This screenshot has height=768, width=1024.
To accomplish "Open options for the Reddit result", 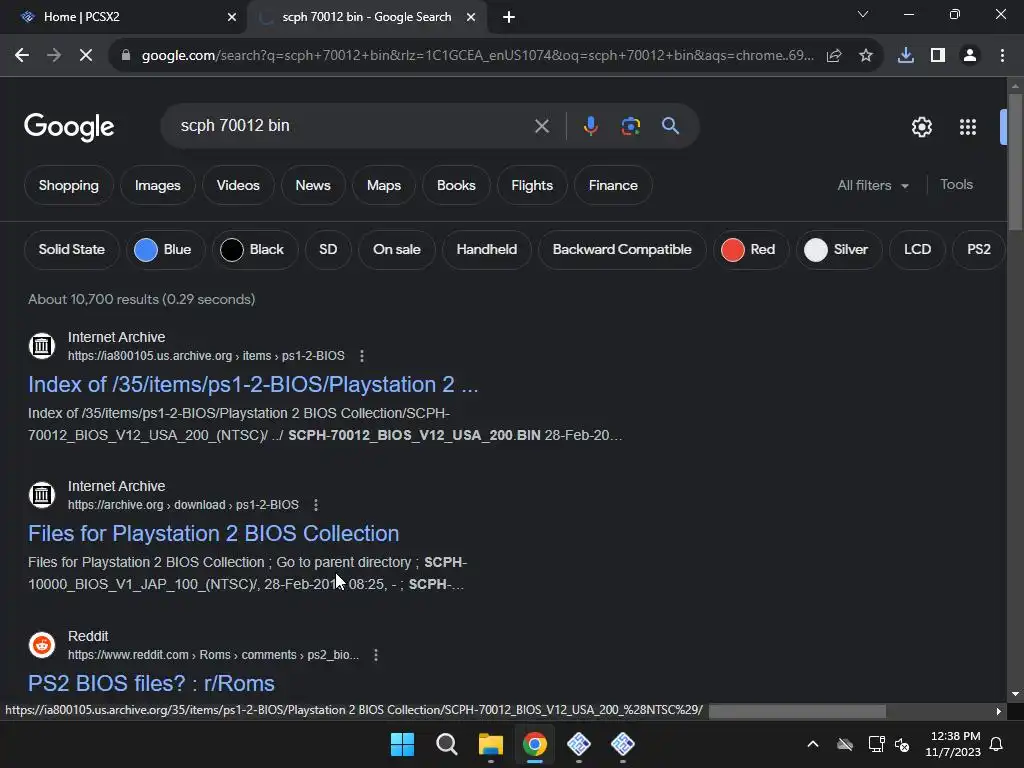I will pos(376,655).
